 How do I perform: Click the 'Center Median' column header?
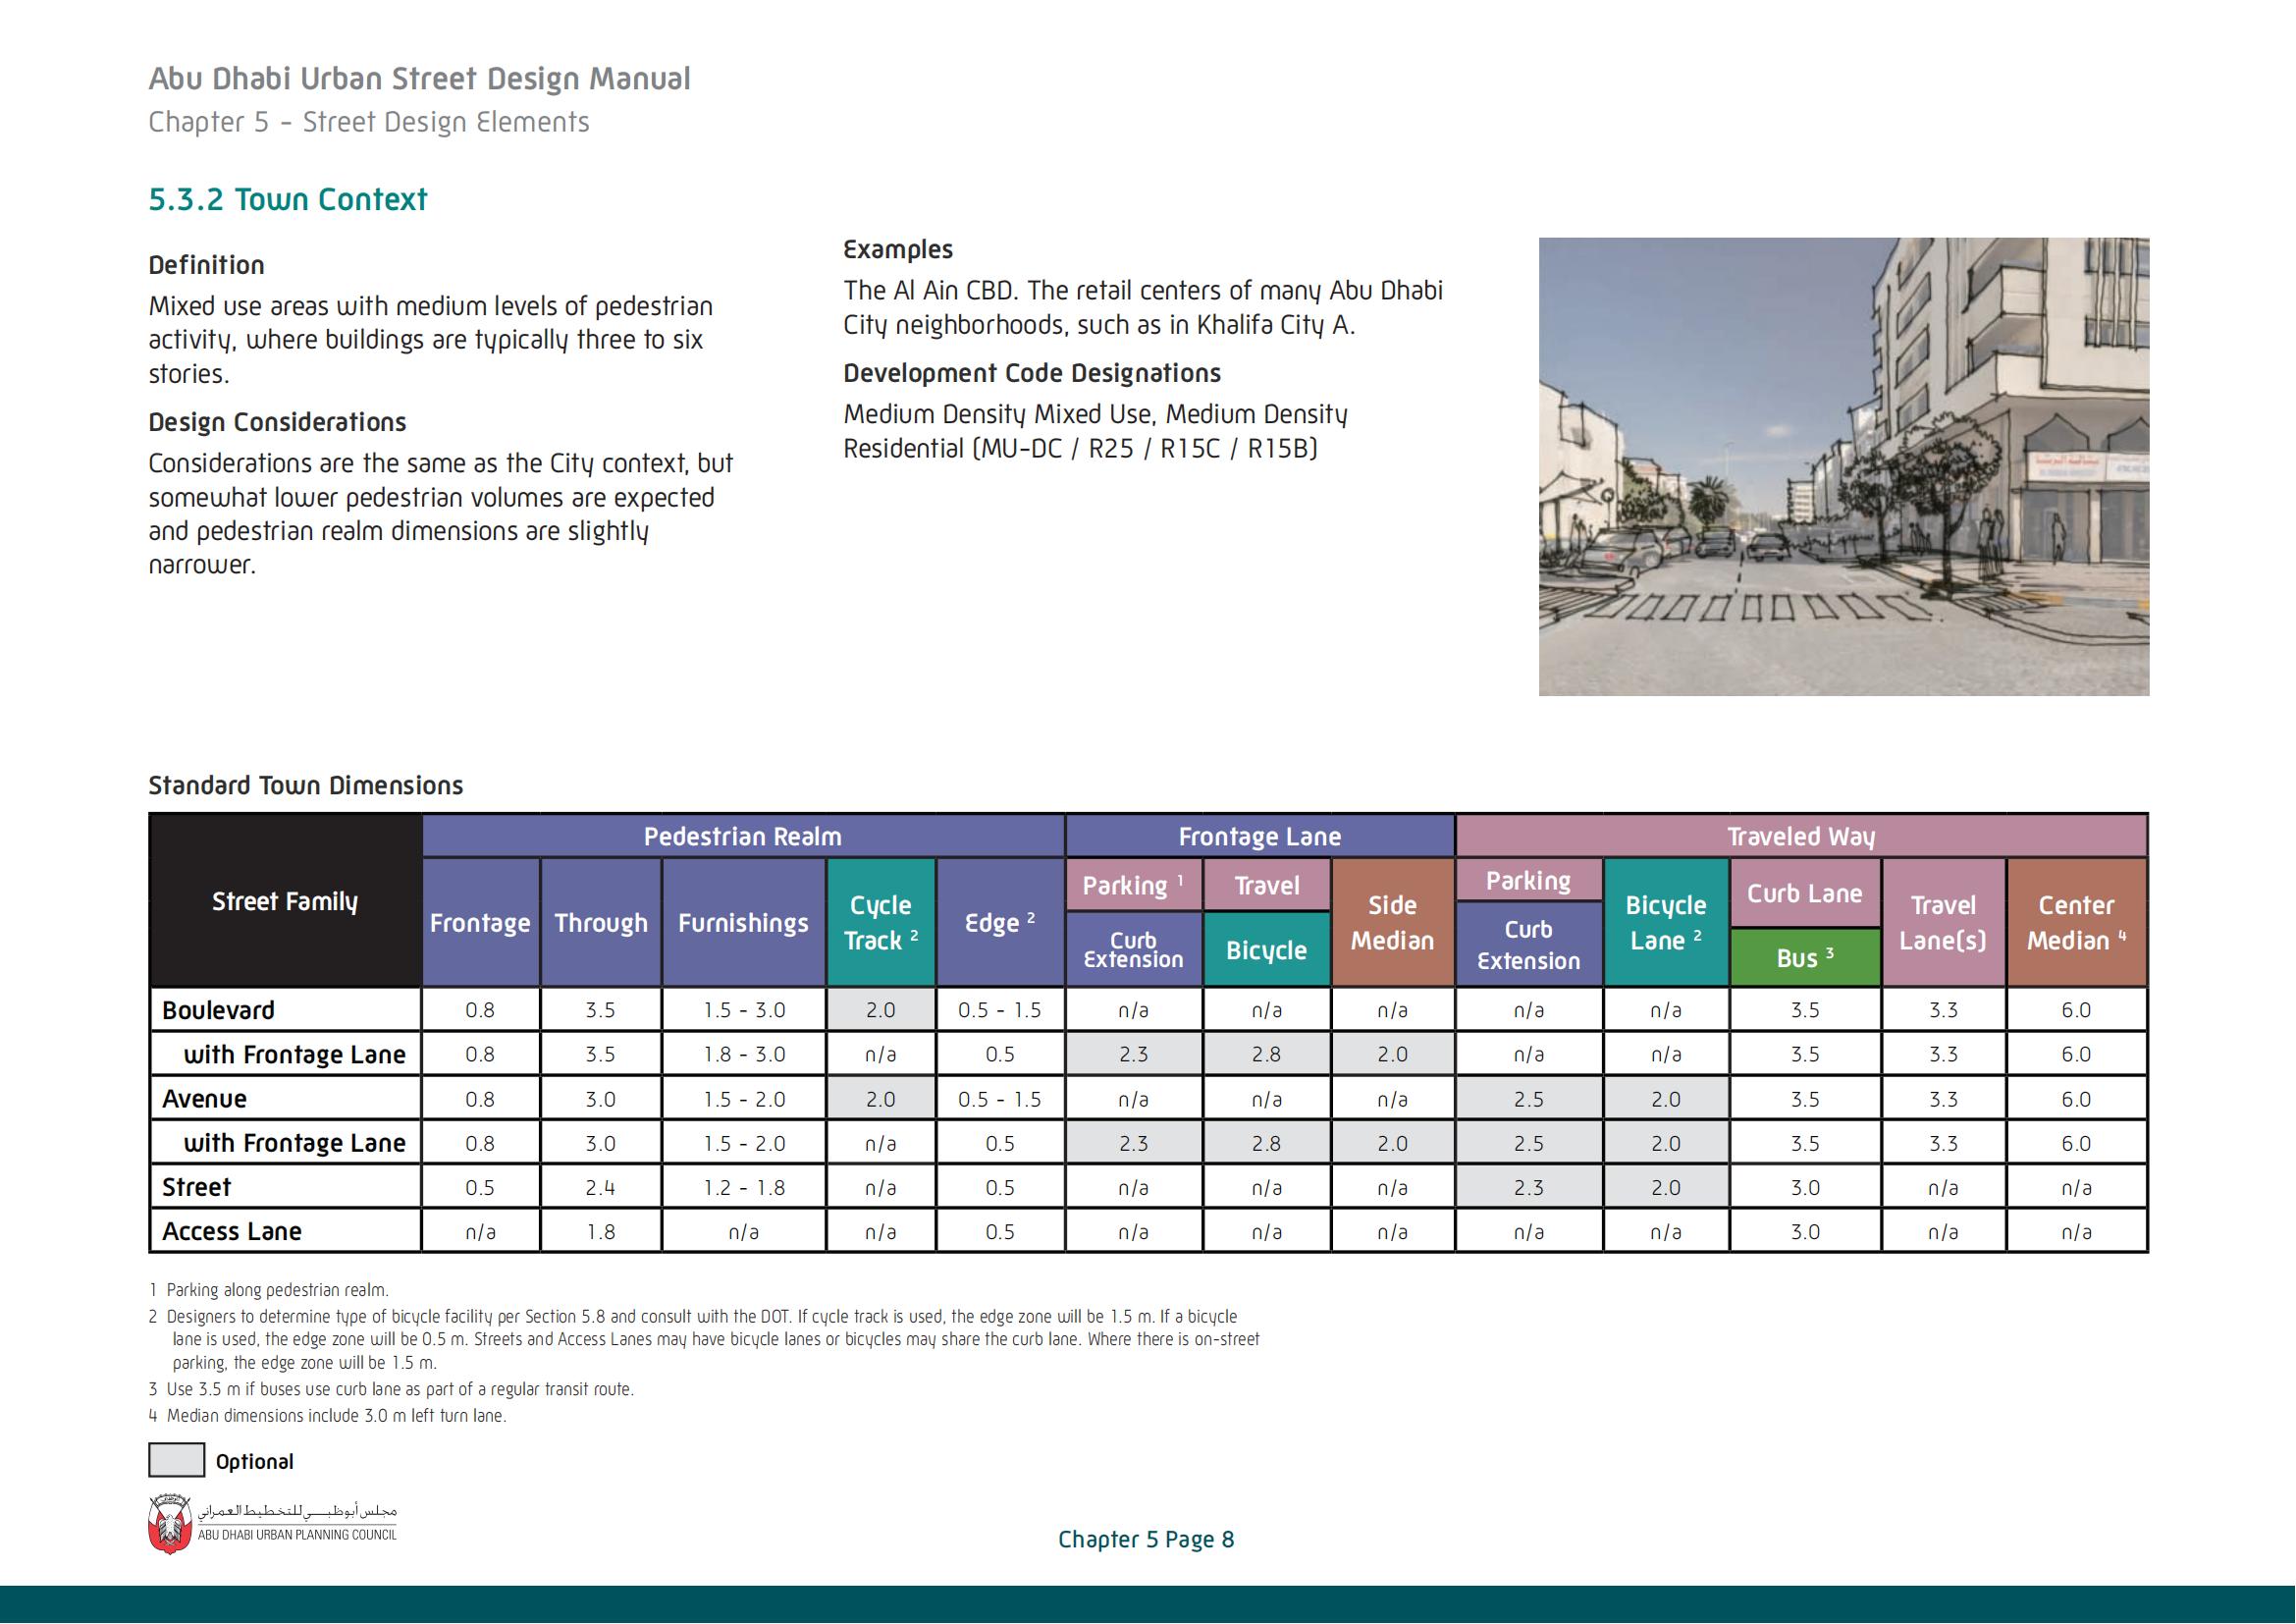pos(2077,922)
